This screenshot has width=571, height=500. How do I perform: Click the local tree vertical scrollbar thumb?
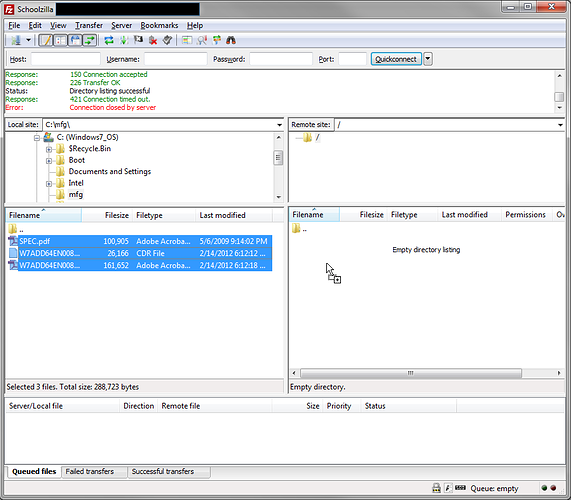pyautogui.click(x=278, y=158)
